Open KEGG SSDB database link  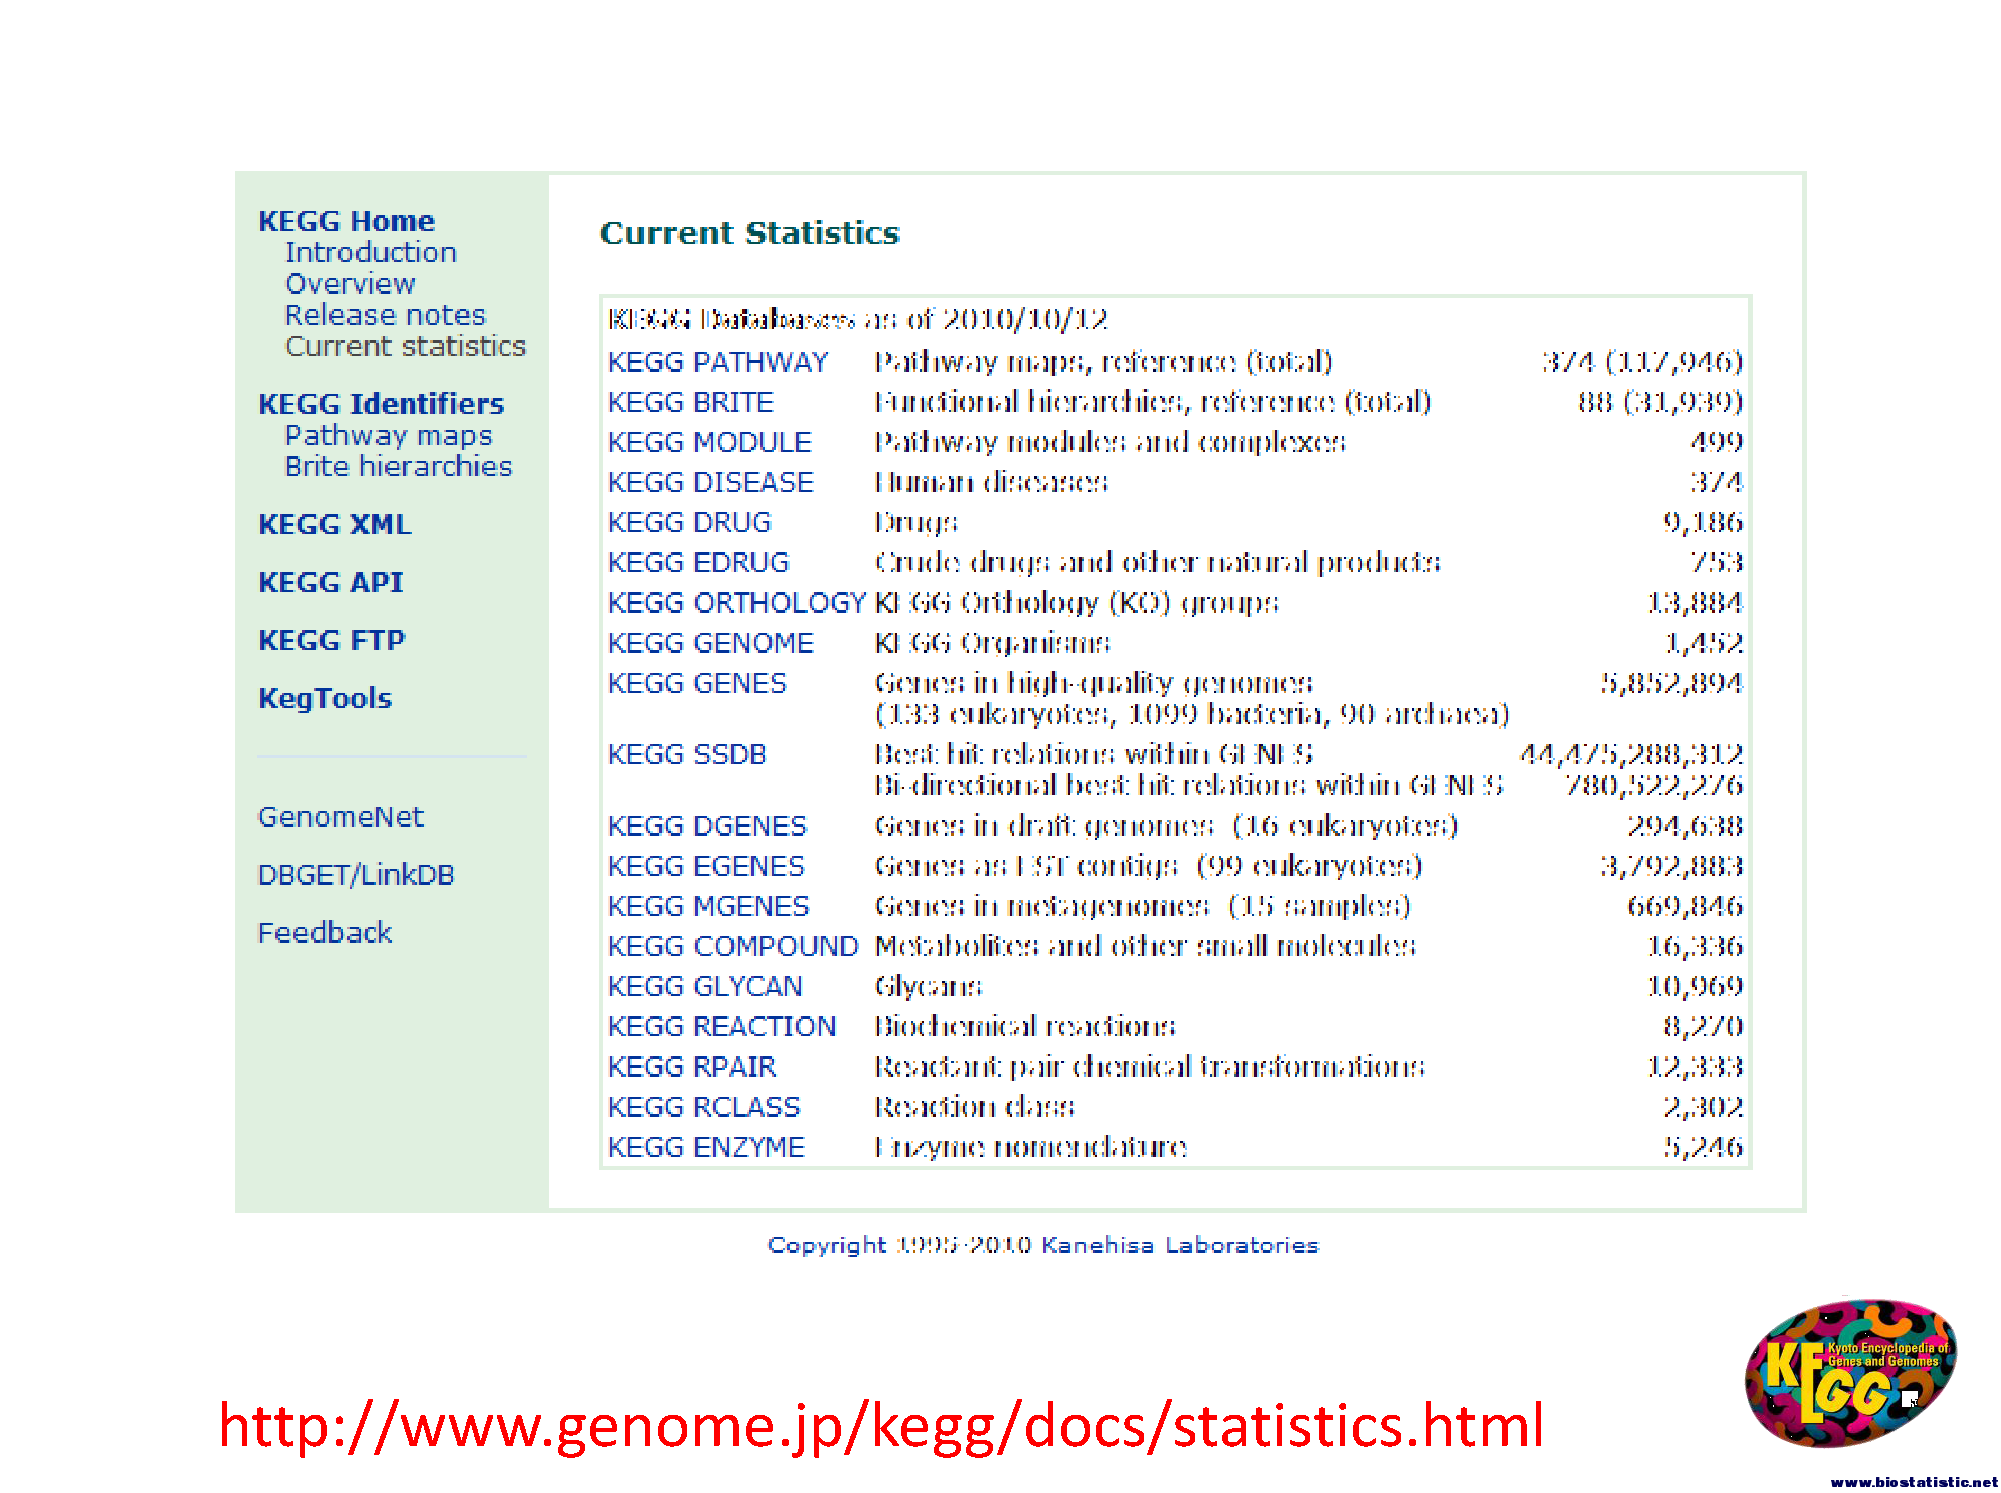[x=687, y=754]
